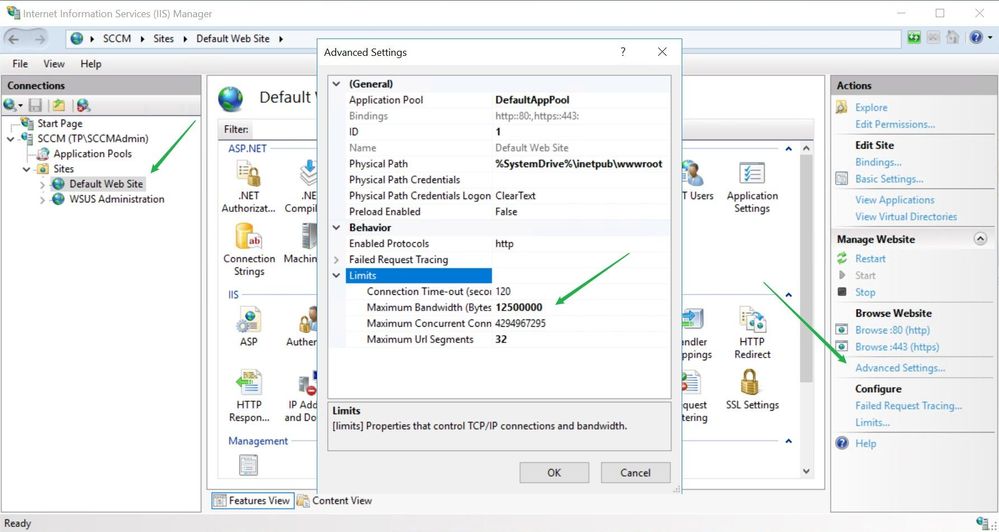
Task: Close the Advanced Settings dialog
Action: coord(663,52)
